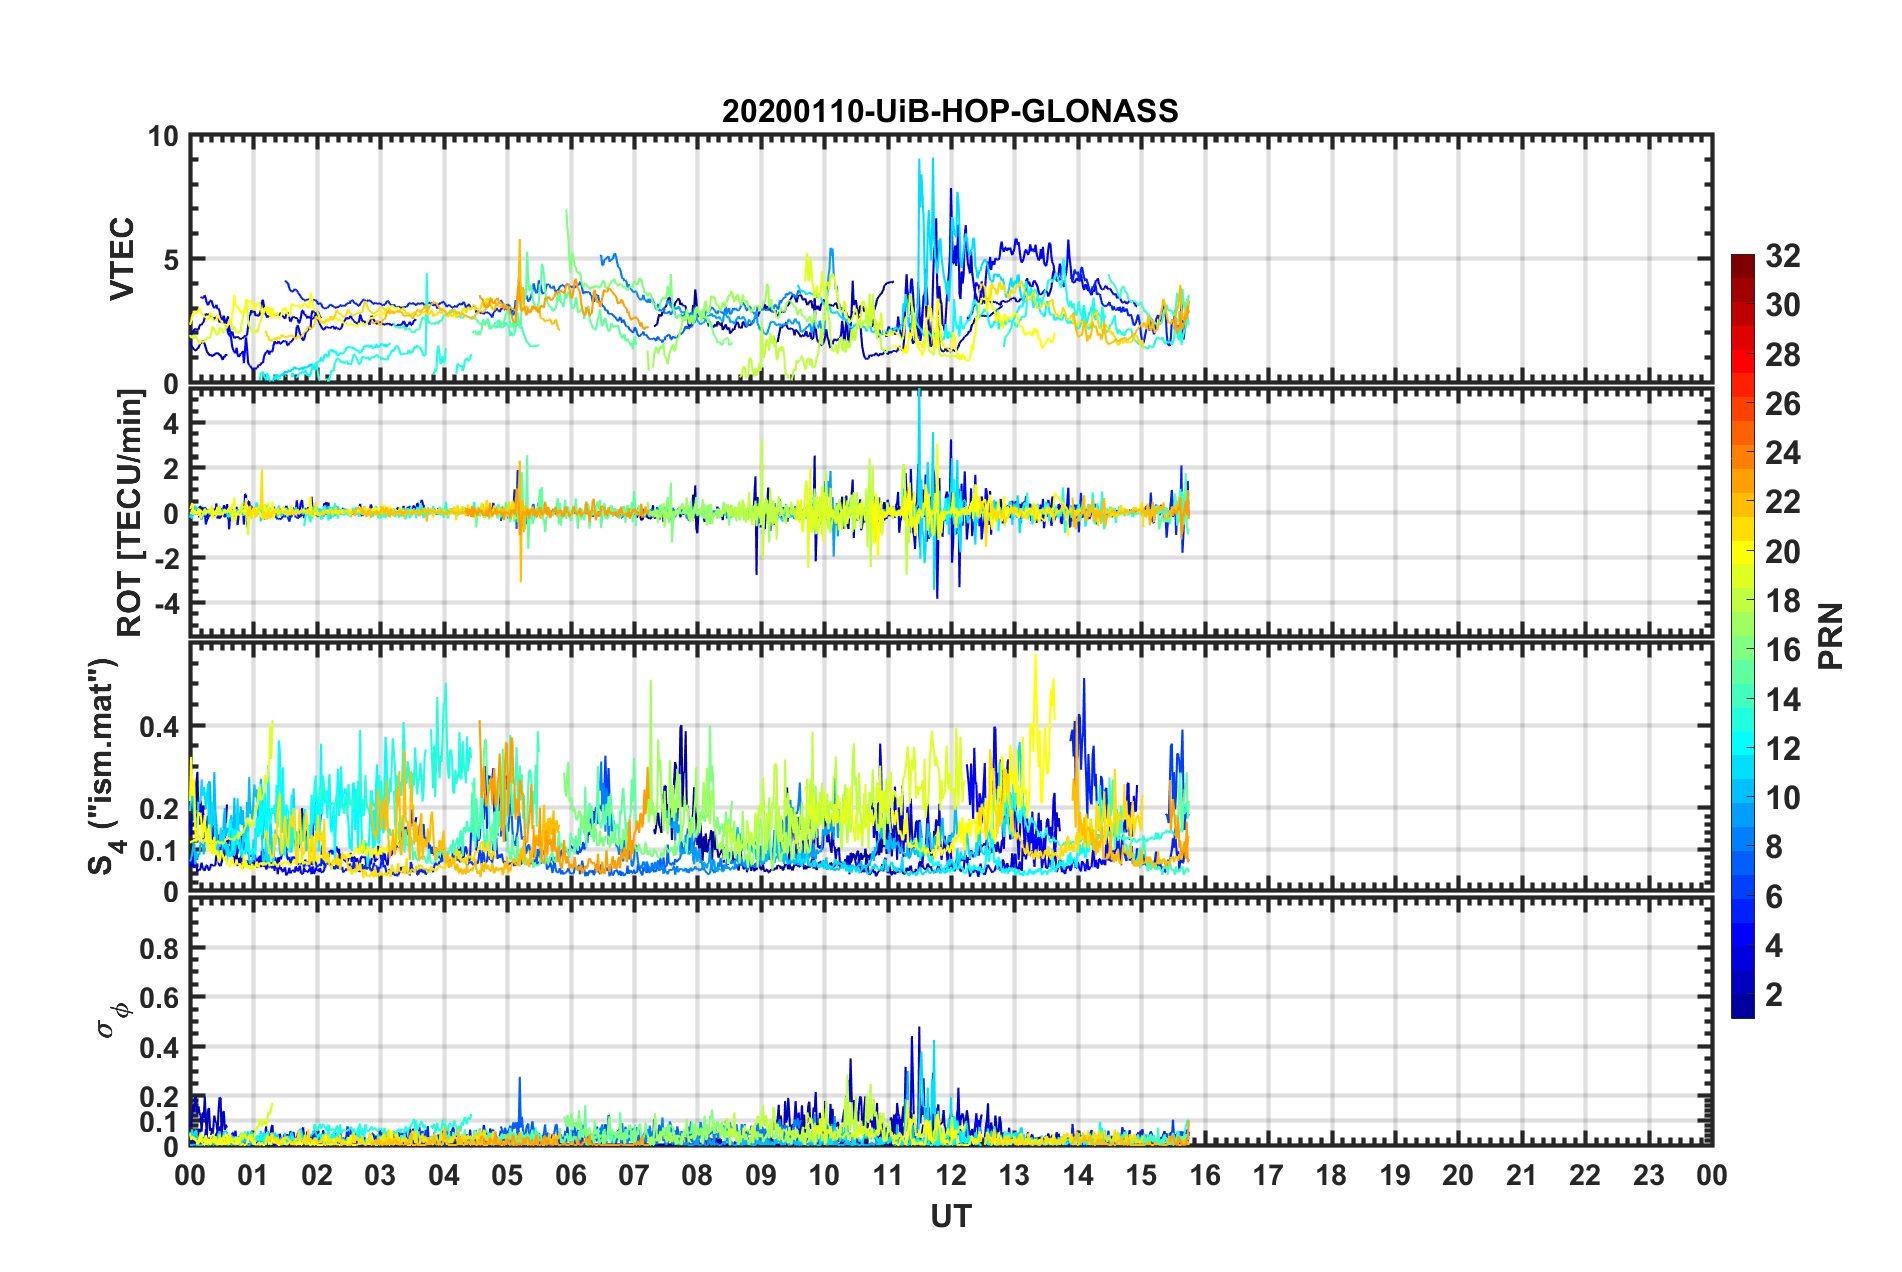Click the colorbar tick label 12

[x=1783, y=749]
